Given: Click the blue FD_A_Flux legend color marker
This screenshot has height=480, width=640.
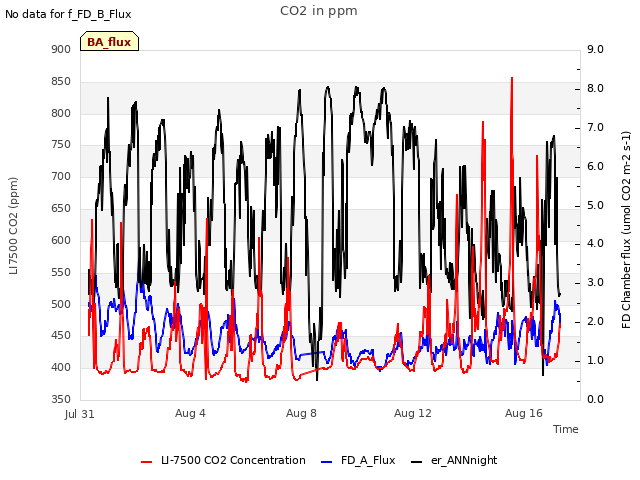Looking at the screenshot, I should (x=327, y=462).
